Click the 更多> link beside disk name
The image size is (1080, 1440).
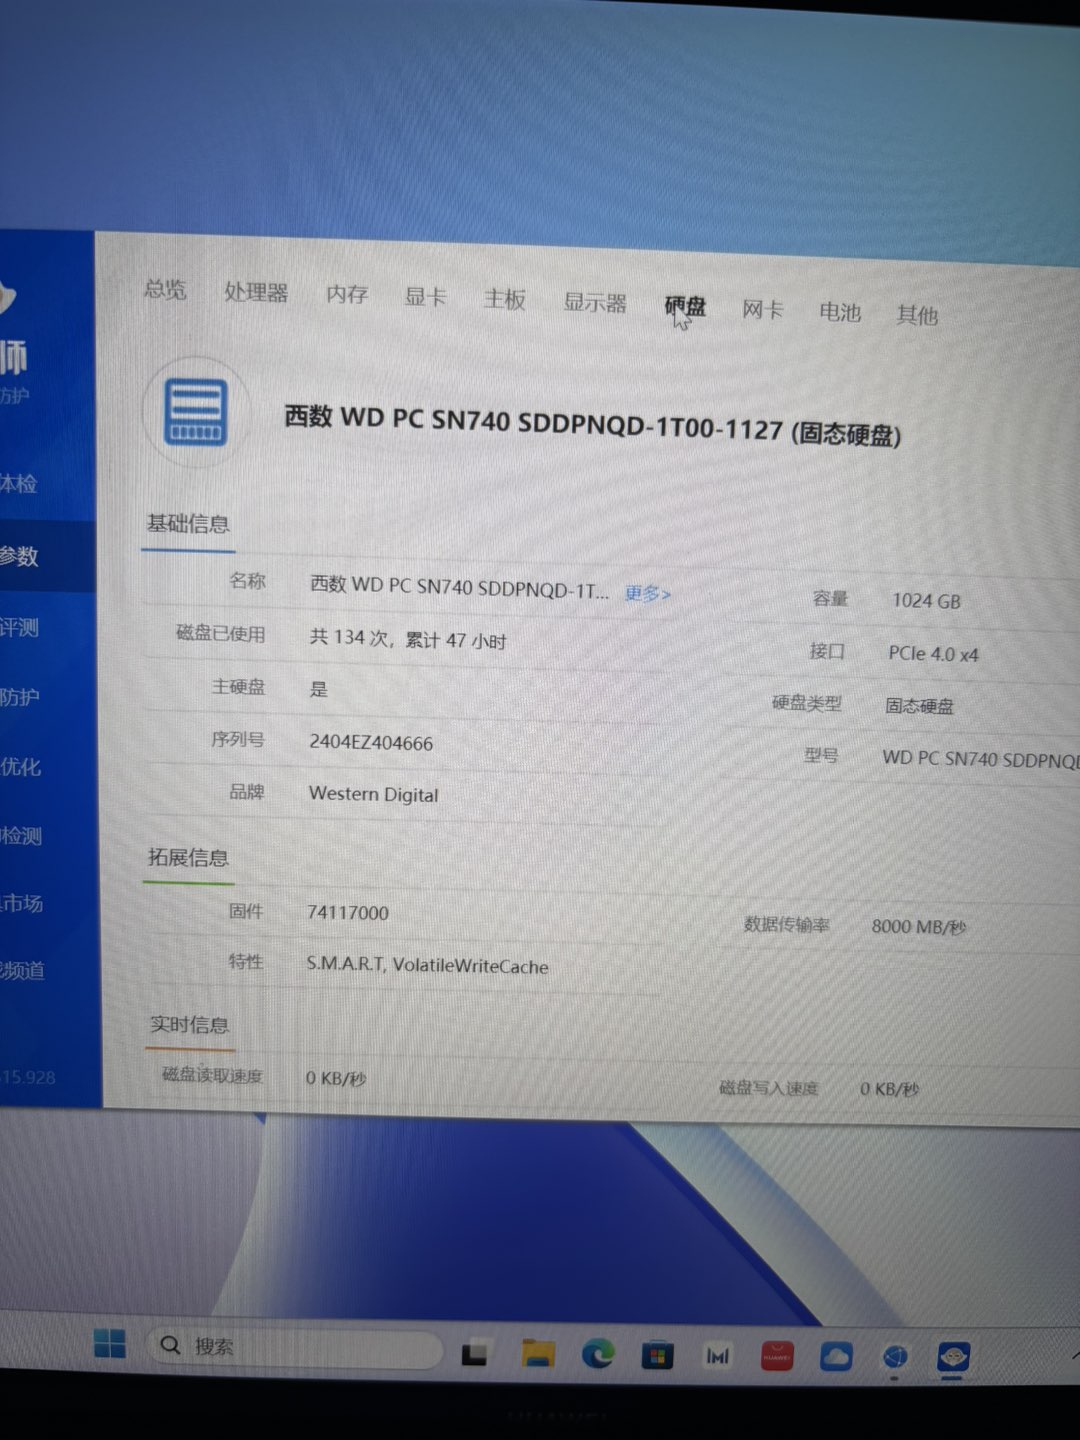point(647,593)
